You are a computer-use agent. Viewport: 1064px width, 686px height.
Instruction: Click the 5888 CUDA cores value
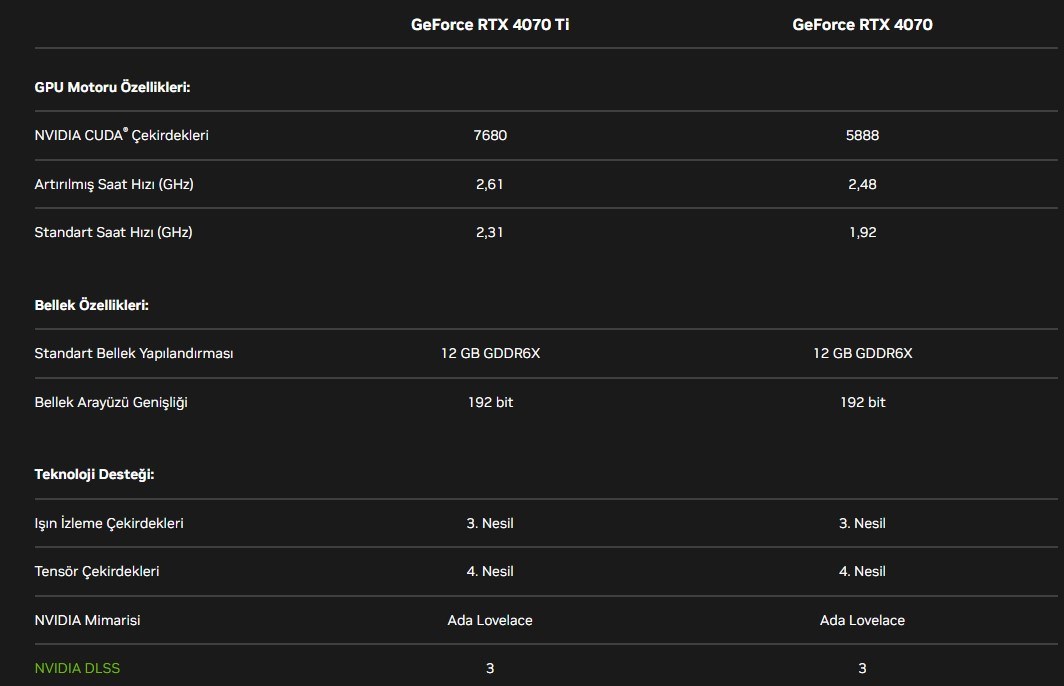point(862,135)
